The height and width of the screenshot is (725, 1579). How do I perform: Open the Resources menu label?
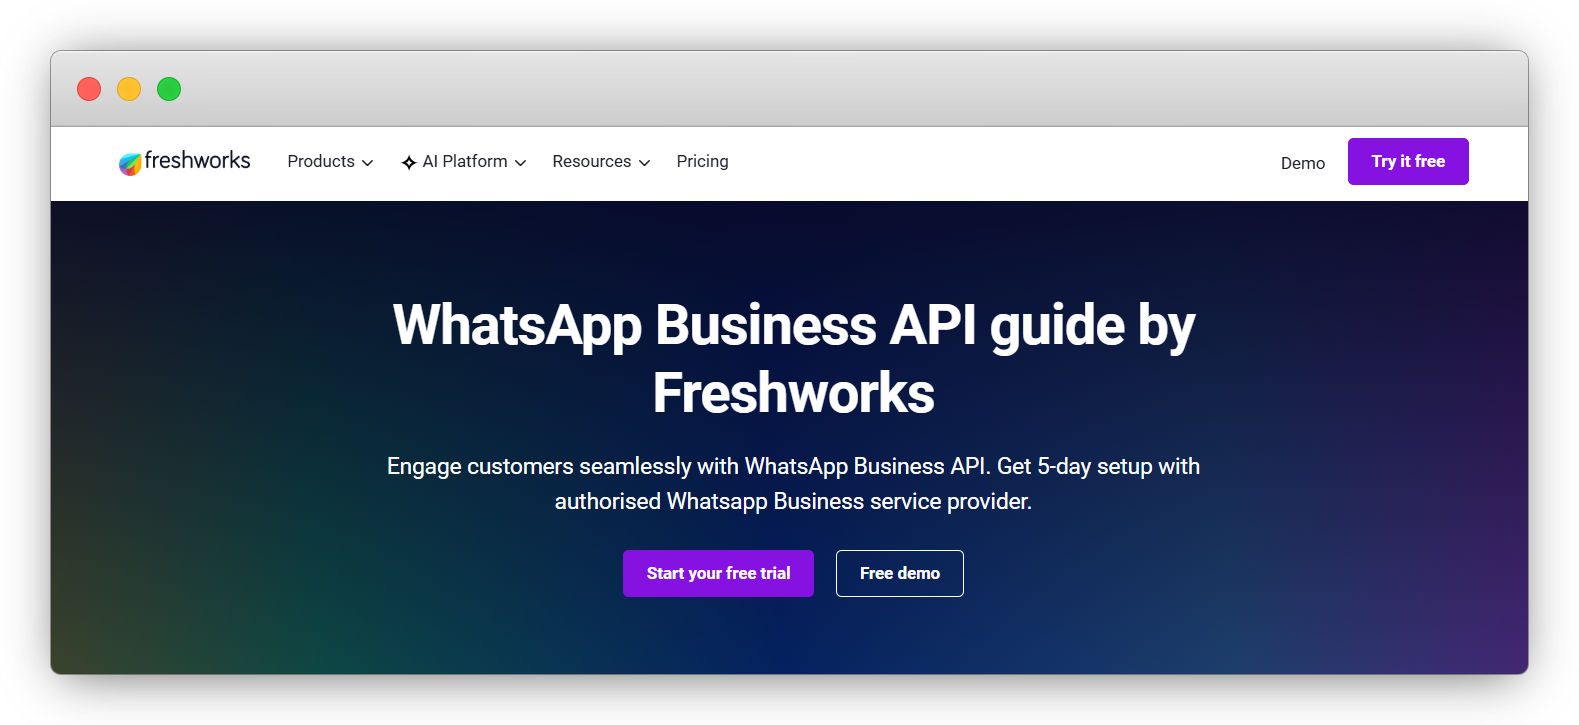[592, 161]
